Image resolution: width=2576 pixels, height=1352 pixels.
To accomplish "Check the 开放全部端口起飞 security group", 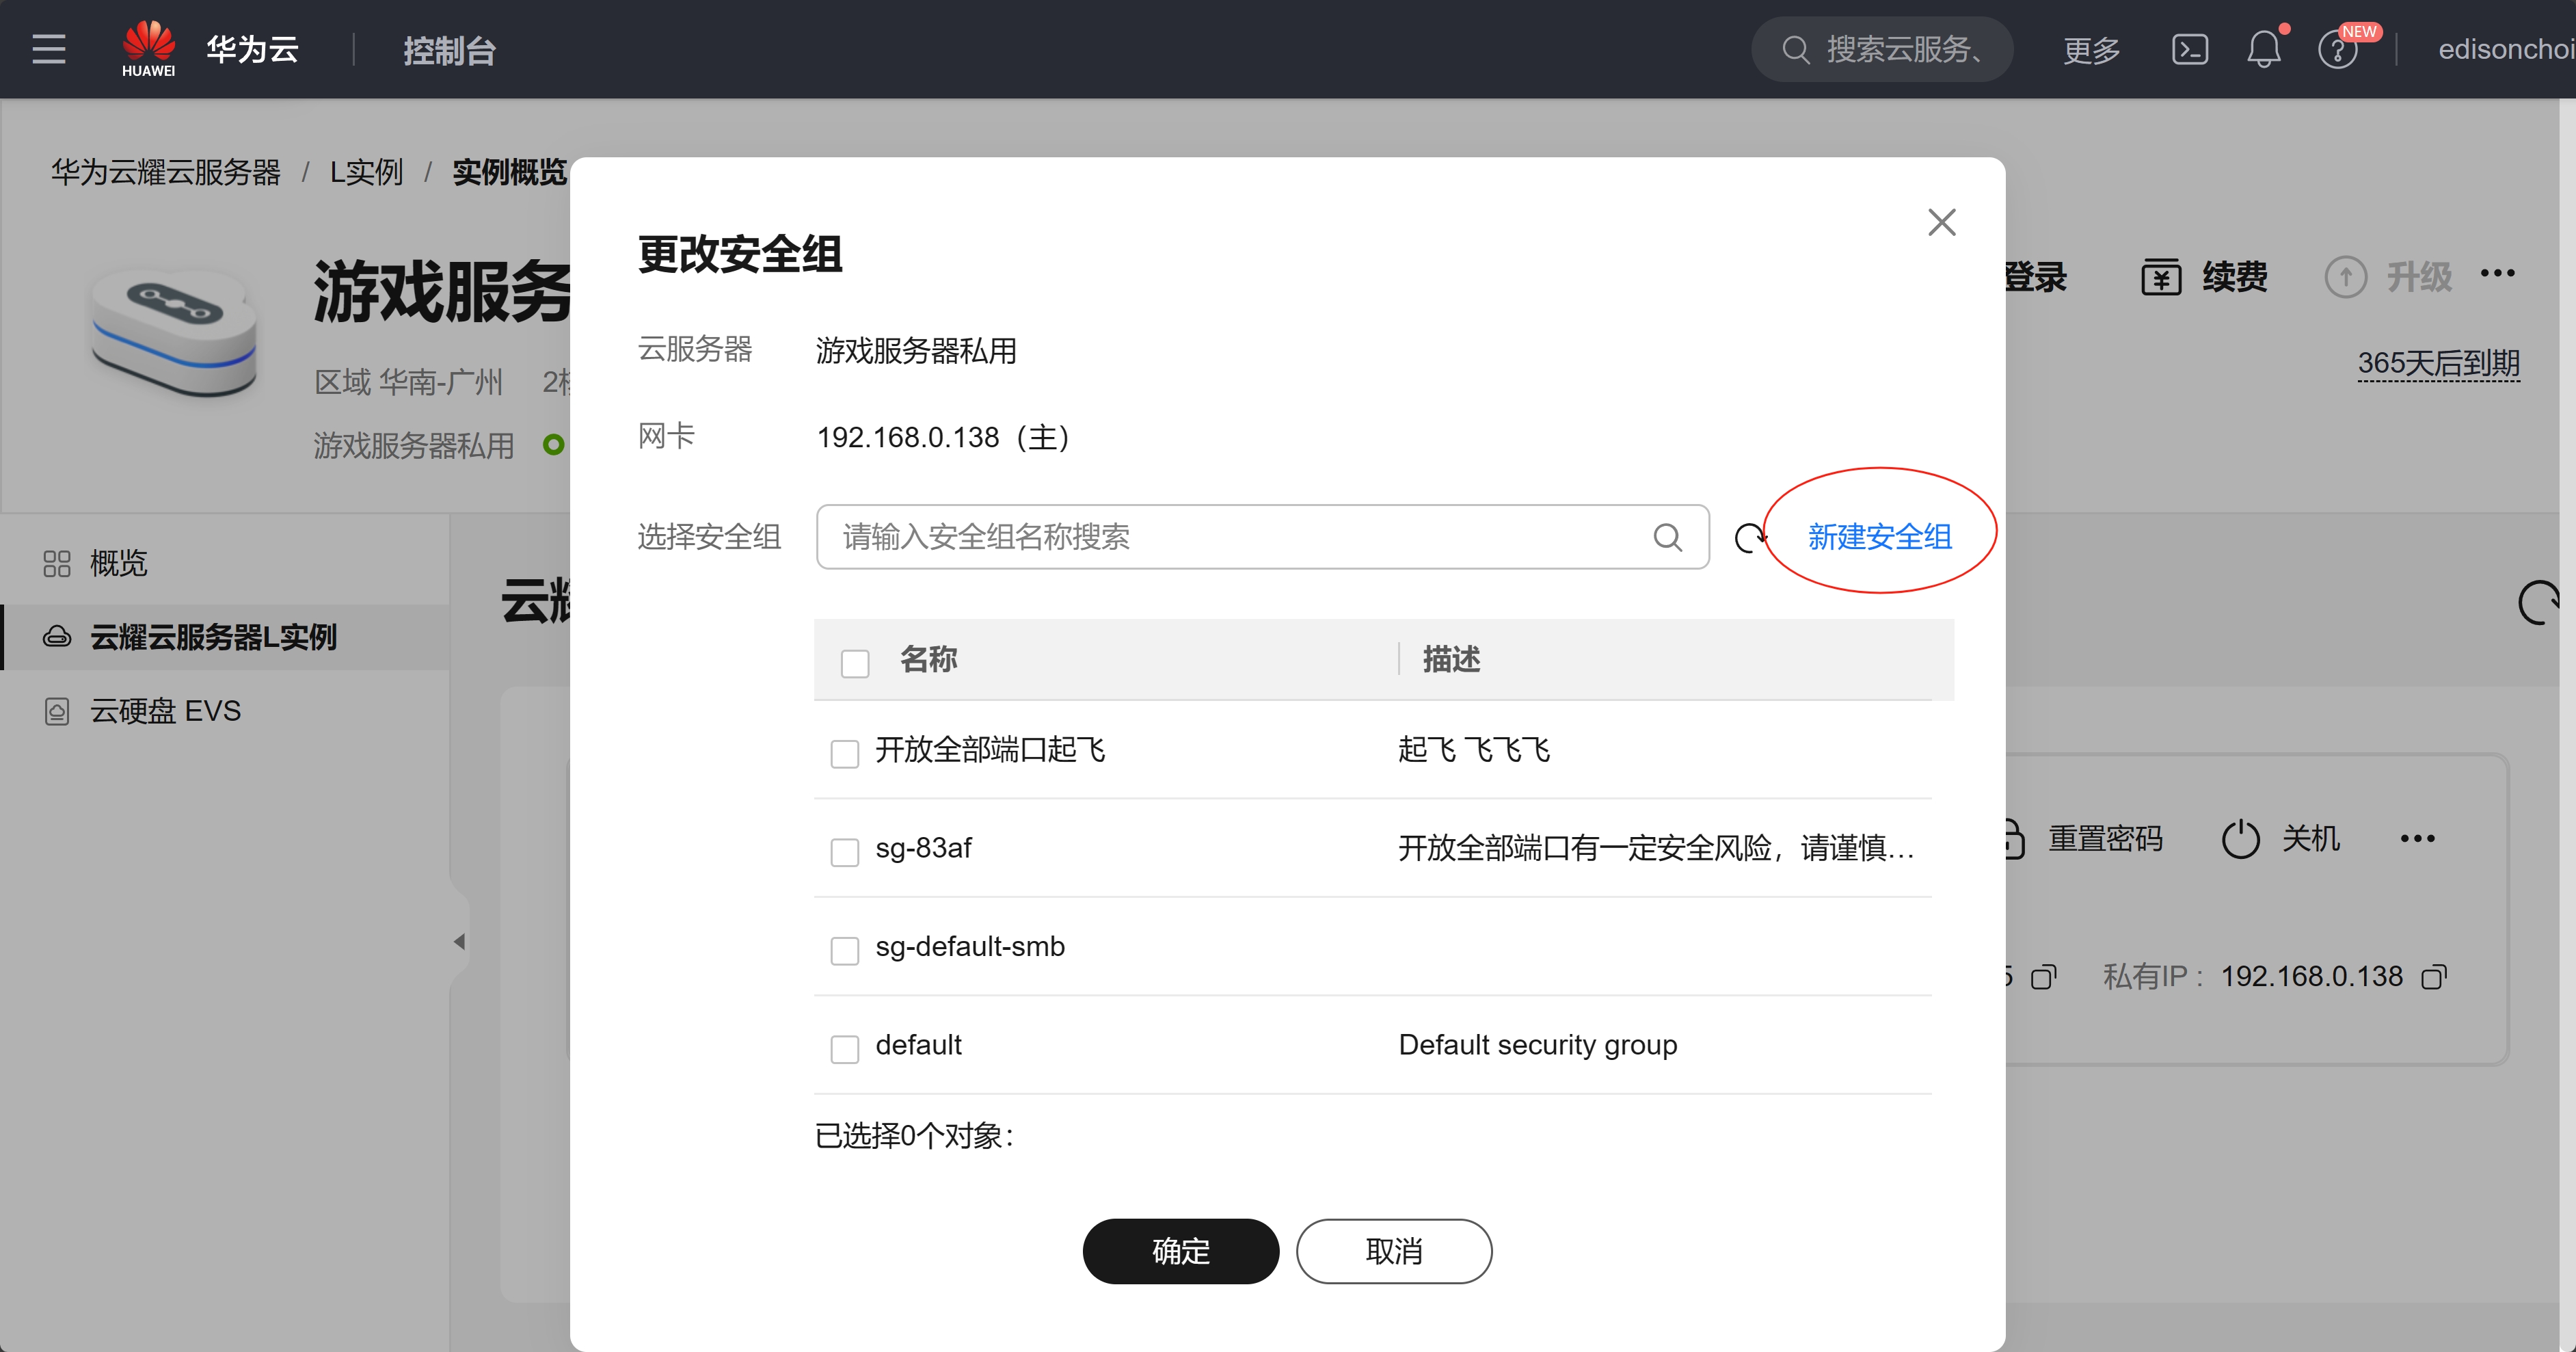I will pyautogui.click(x=845, y=753).
